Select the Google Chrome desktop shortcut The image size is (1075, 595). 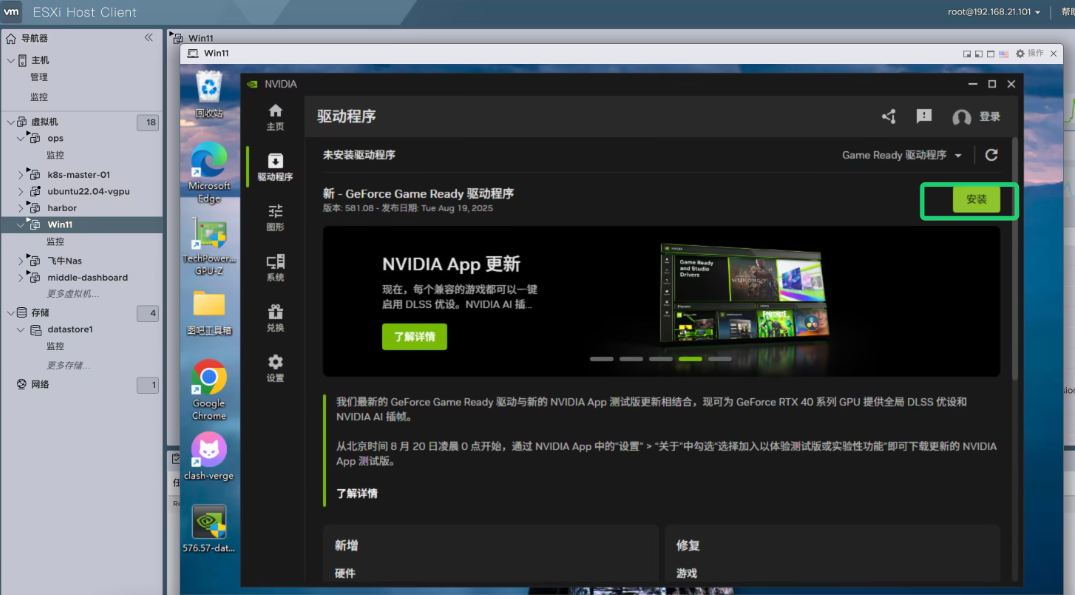[x=209, y=390]
